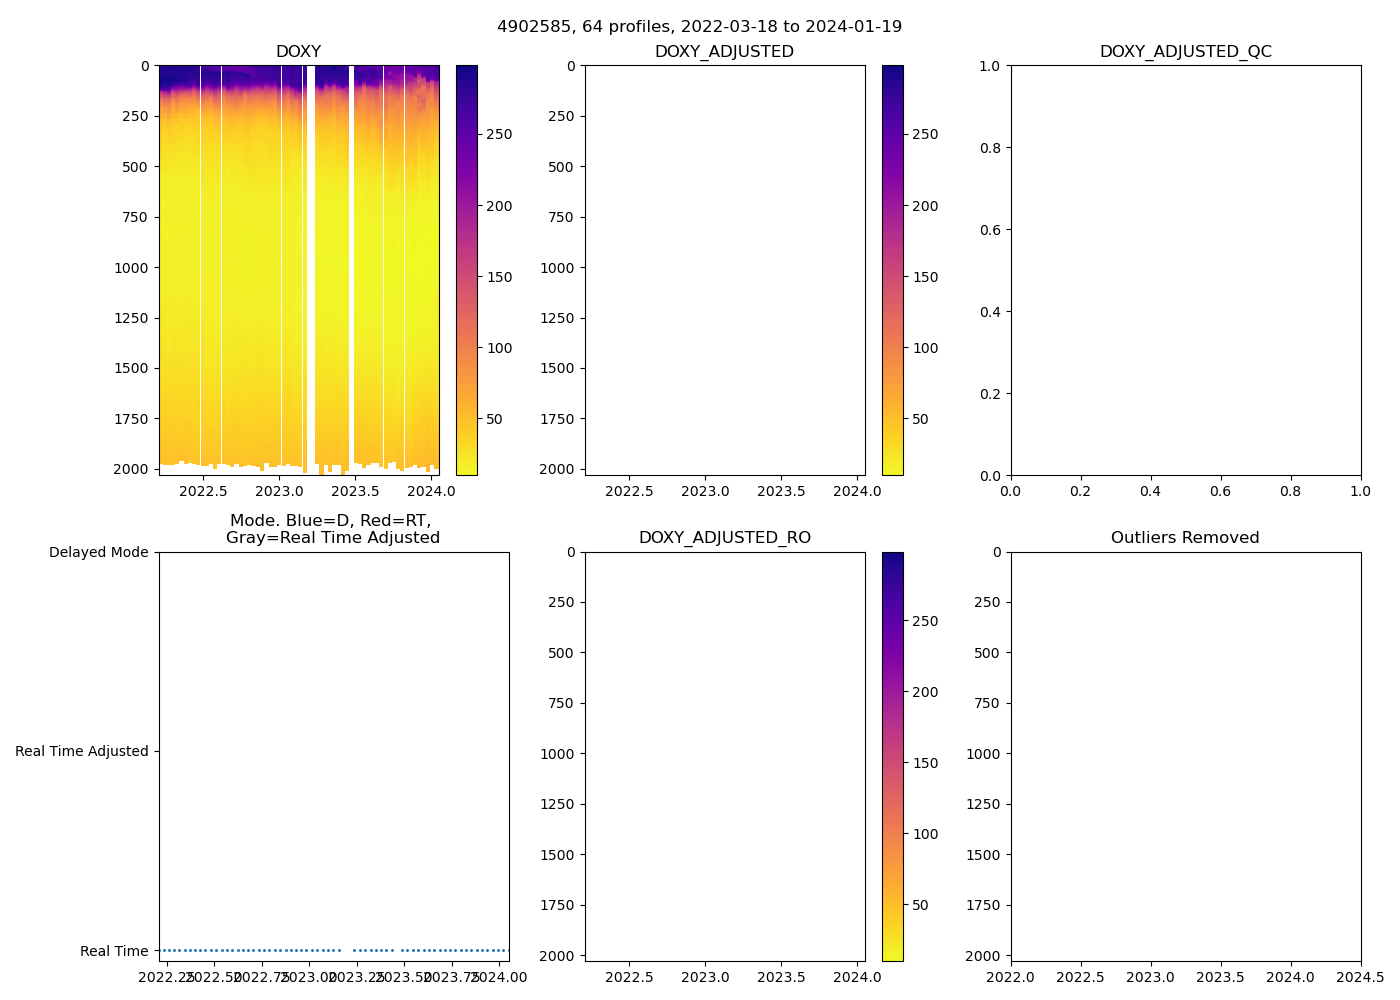The image size is (1400, 1000).
Task: Click the DOXY_ADJUSTED_QC title
Action: click(1185, 52)
